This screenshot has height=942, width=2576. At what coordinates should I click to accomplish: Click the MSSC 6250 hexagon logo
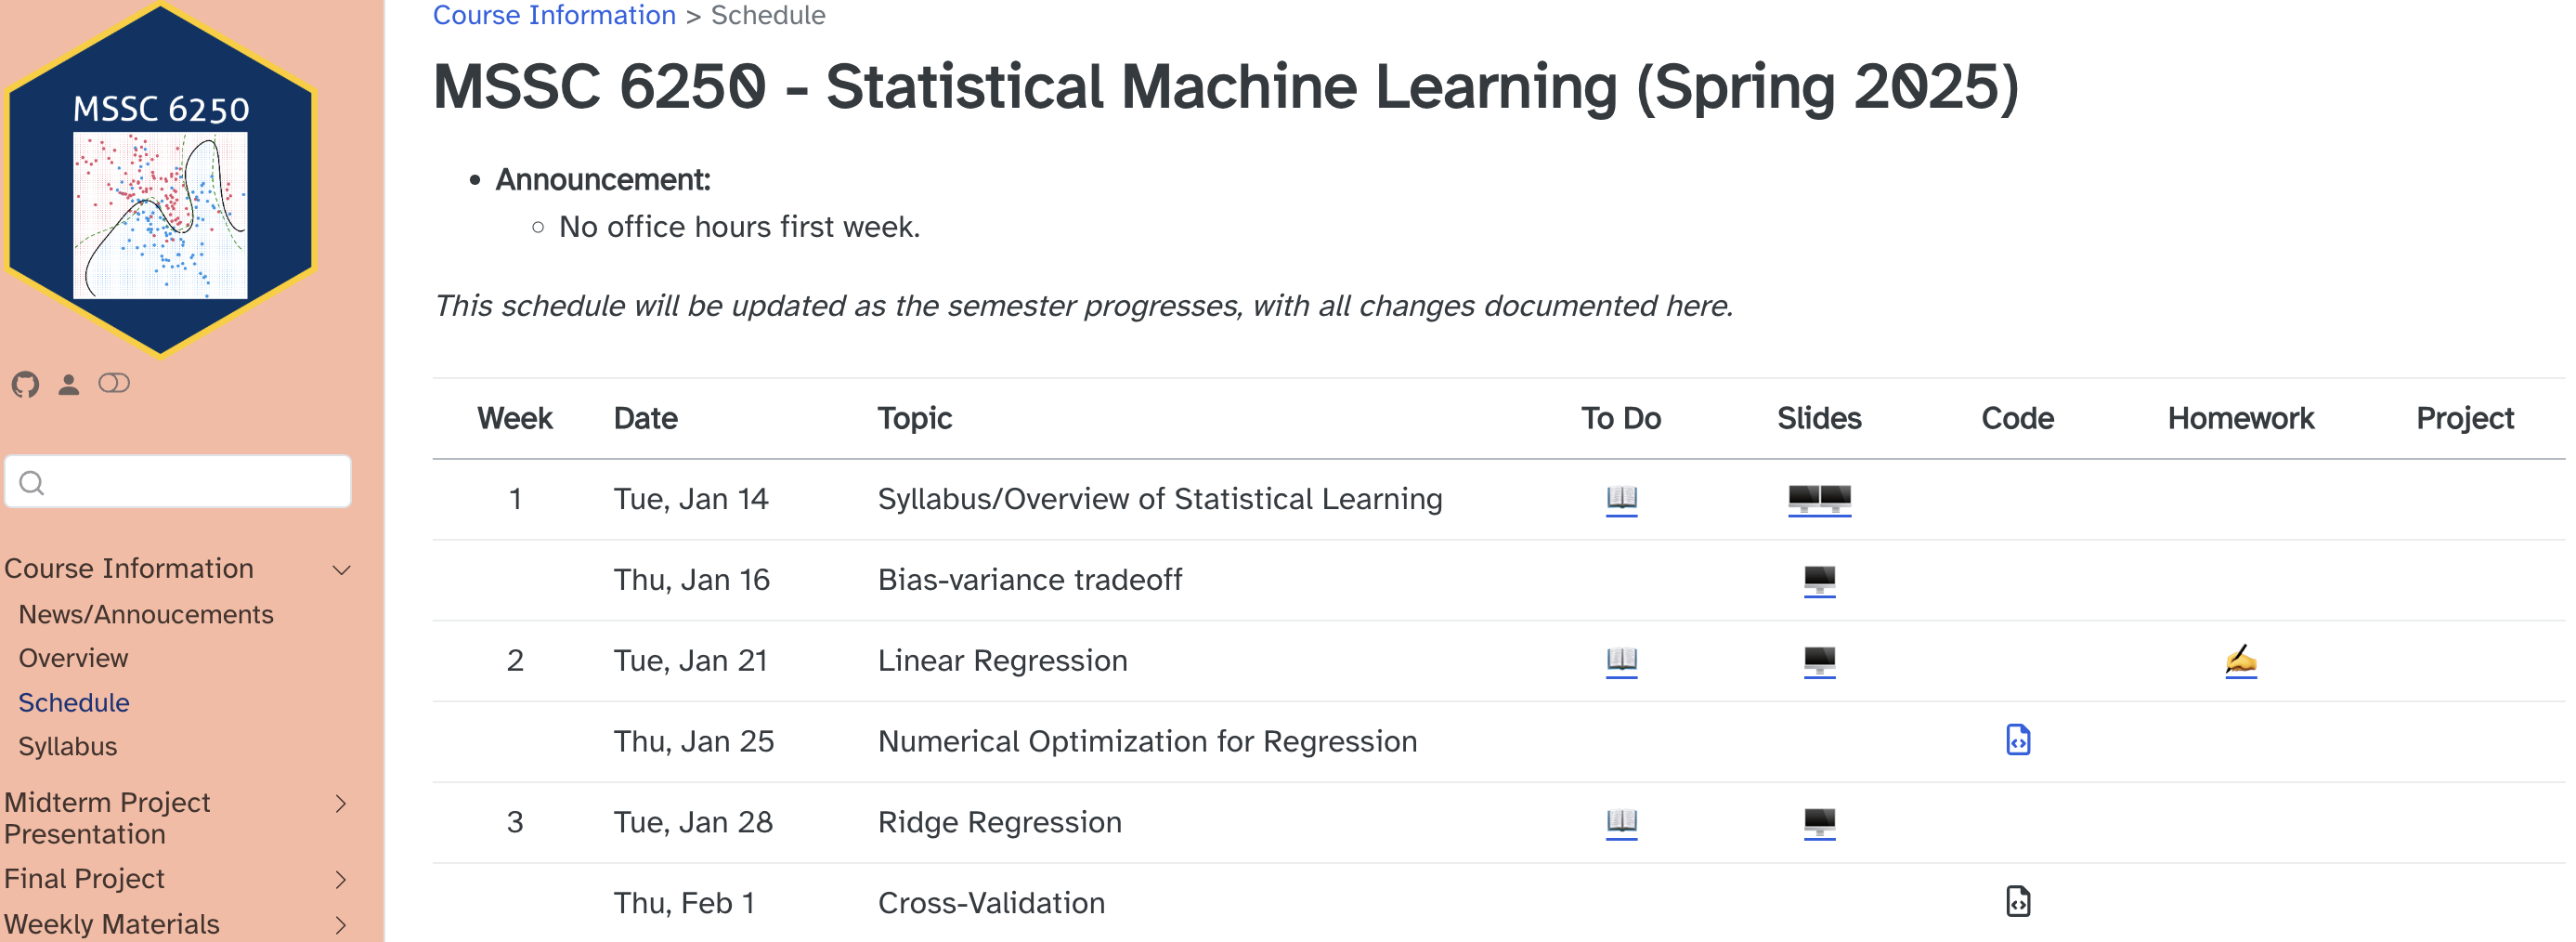click(161, 180)
